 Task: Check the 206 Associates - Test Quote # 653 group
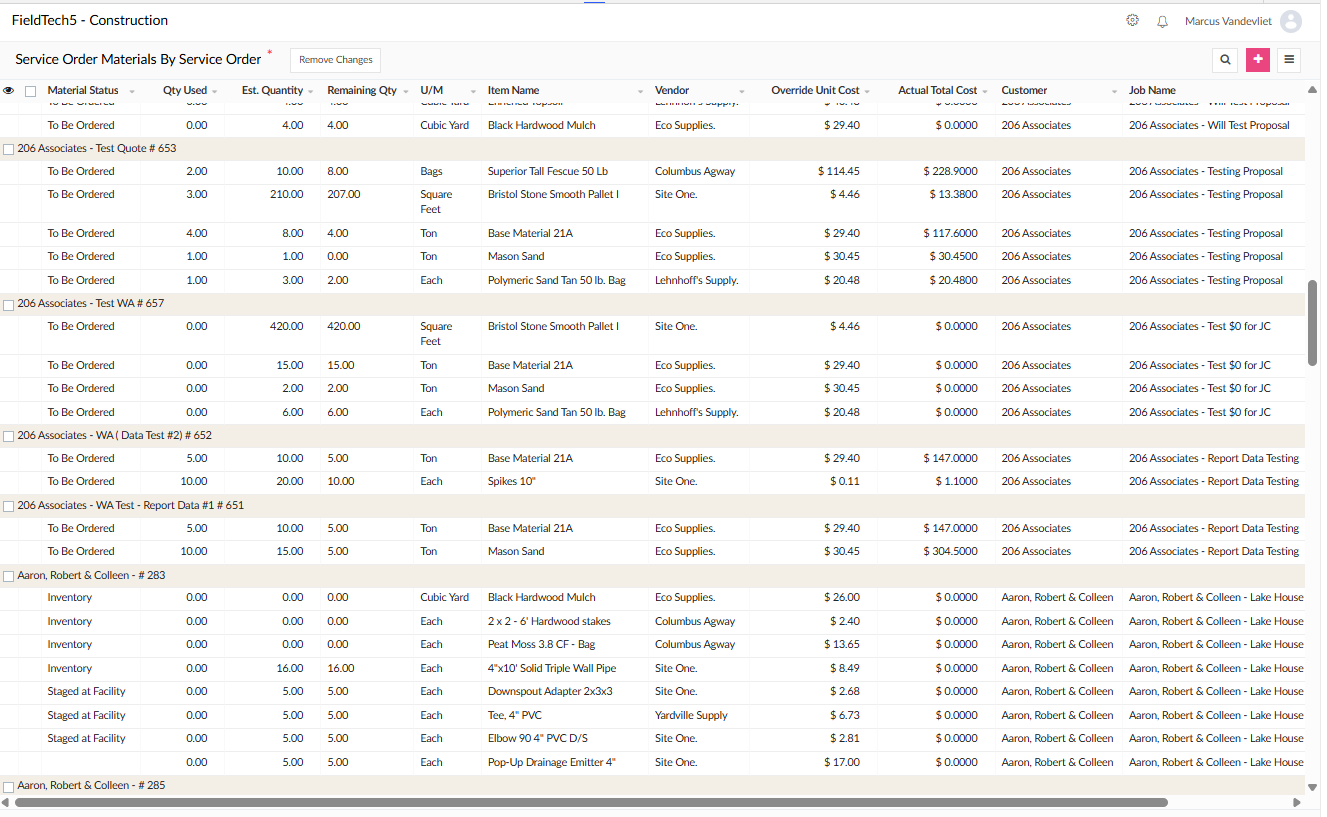coord(9,149)
